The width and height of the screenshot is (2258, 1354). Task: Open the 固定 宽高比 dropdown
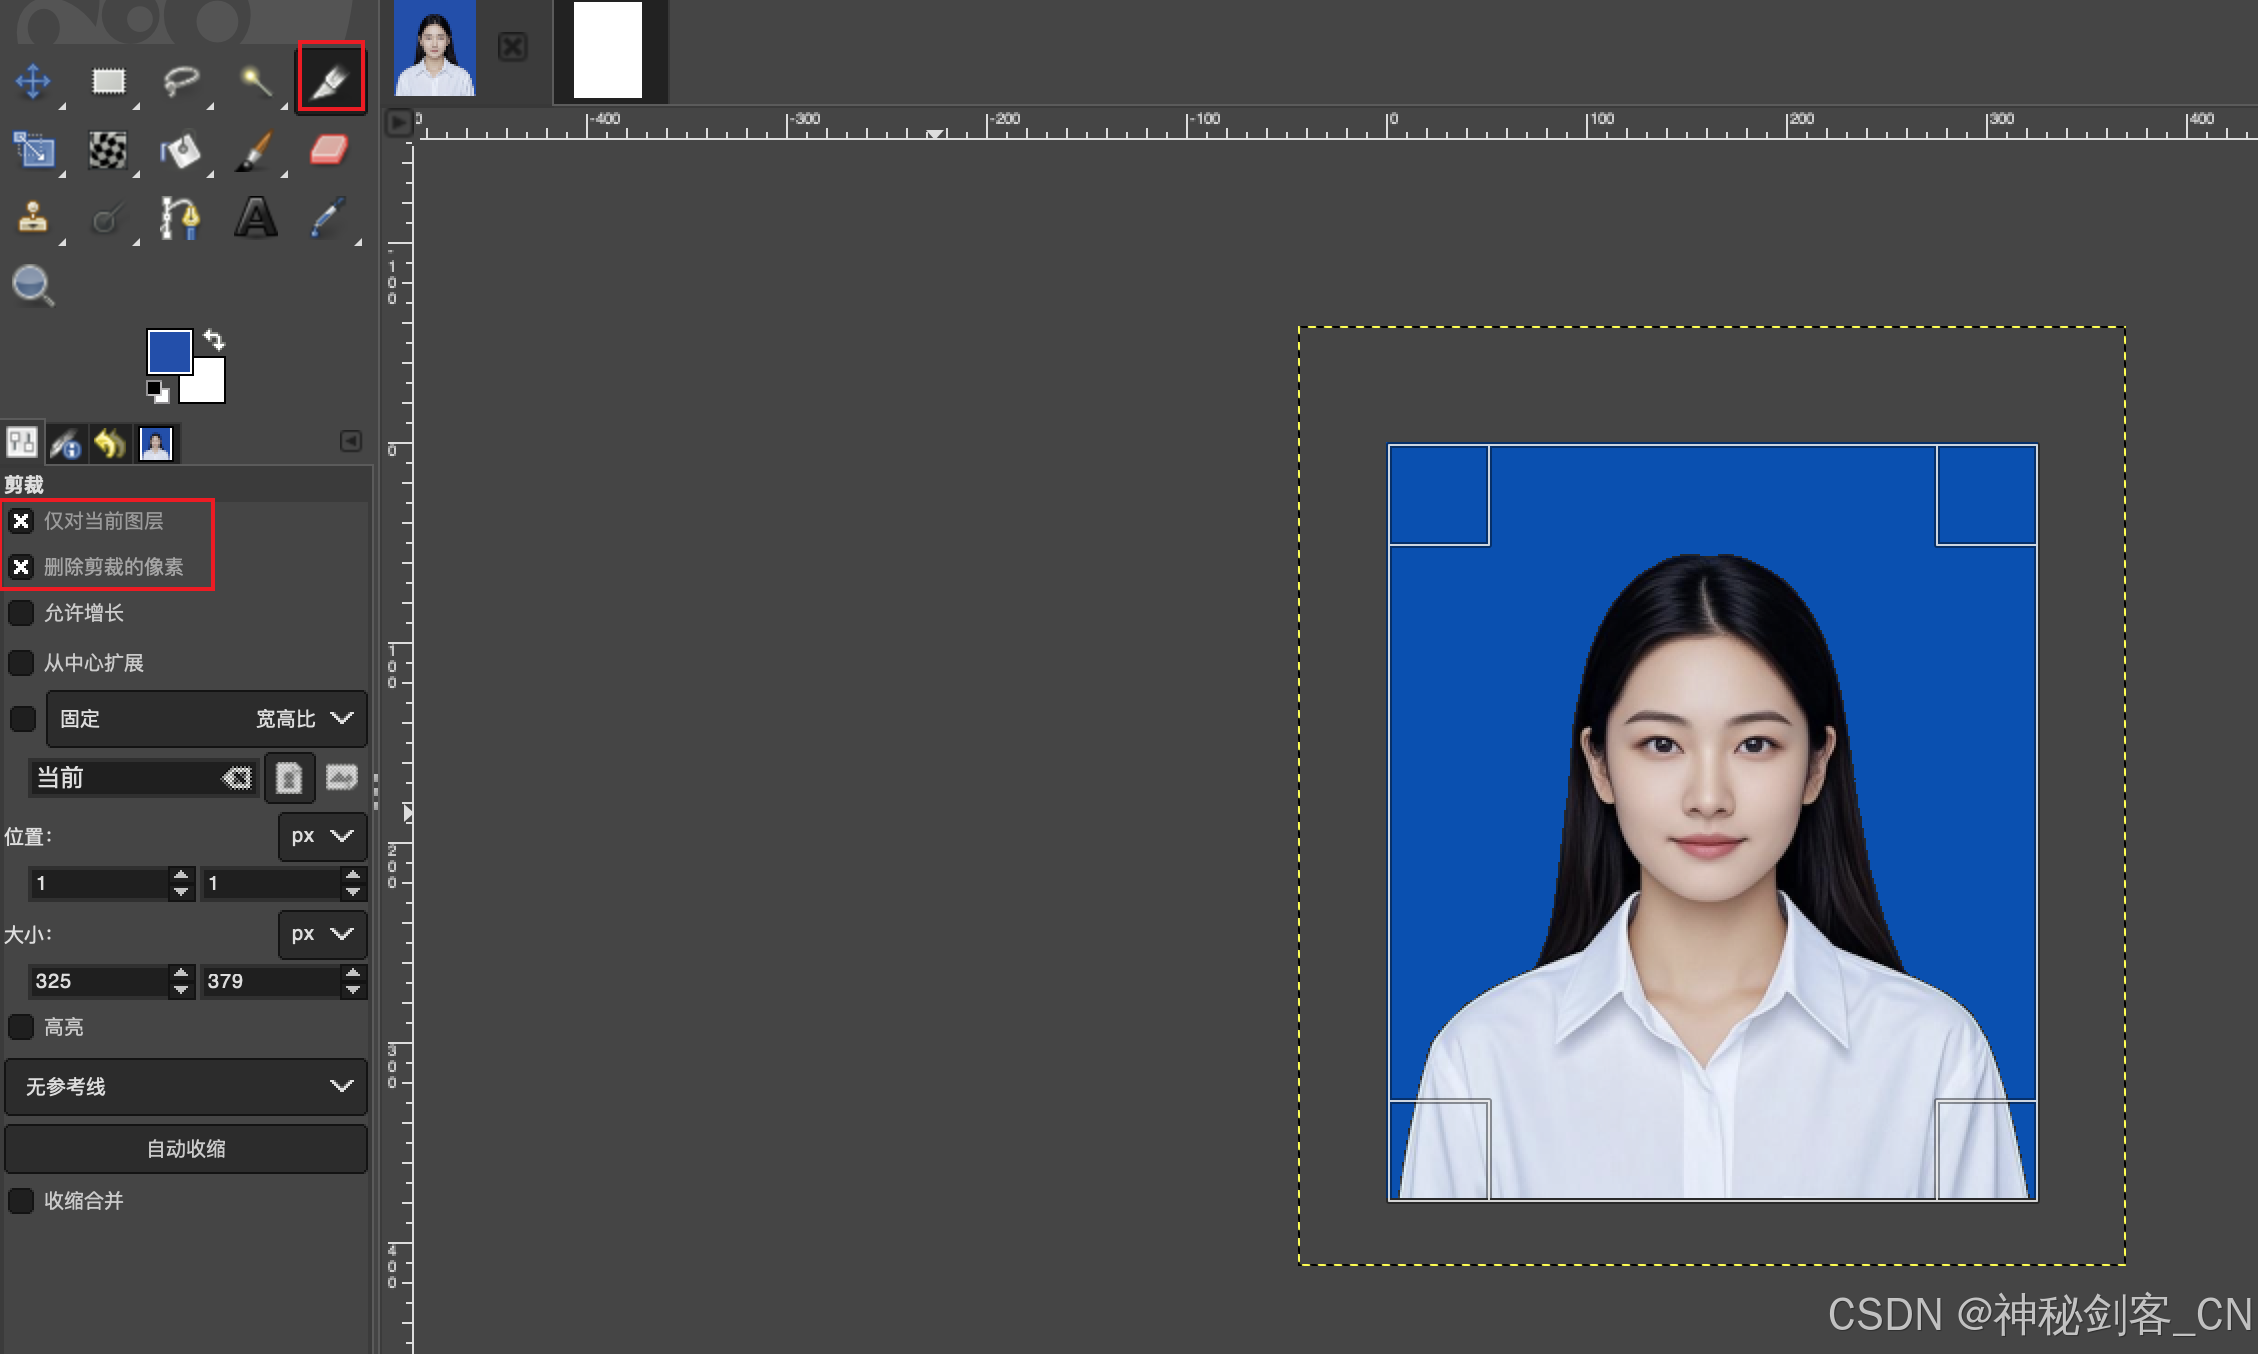(x=206, y=719)
